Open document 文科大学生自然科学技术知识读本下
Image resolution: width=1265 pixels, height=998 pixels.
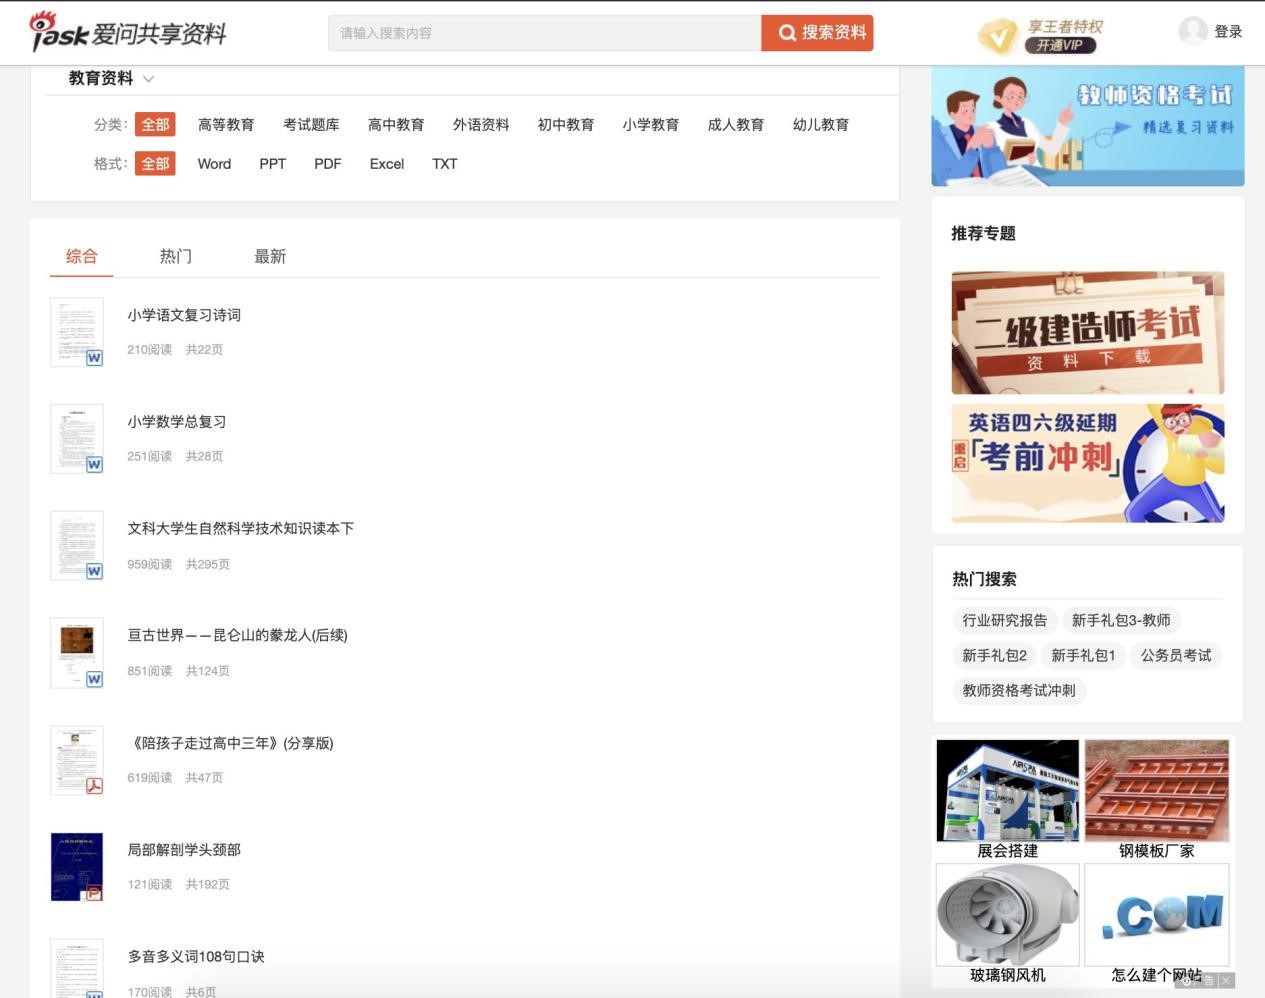pyautogui.click(x=241, y=529)
